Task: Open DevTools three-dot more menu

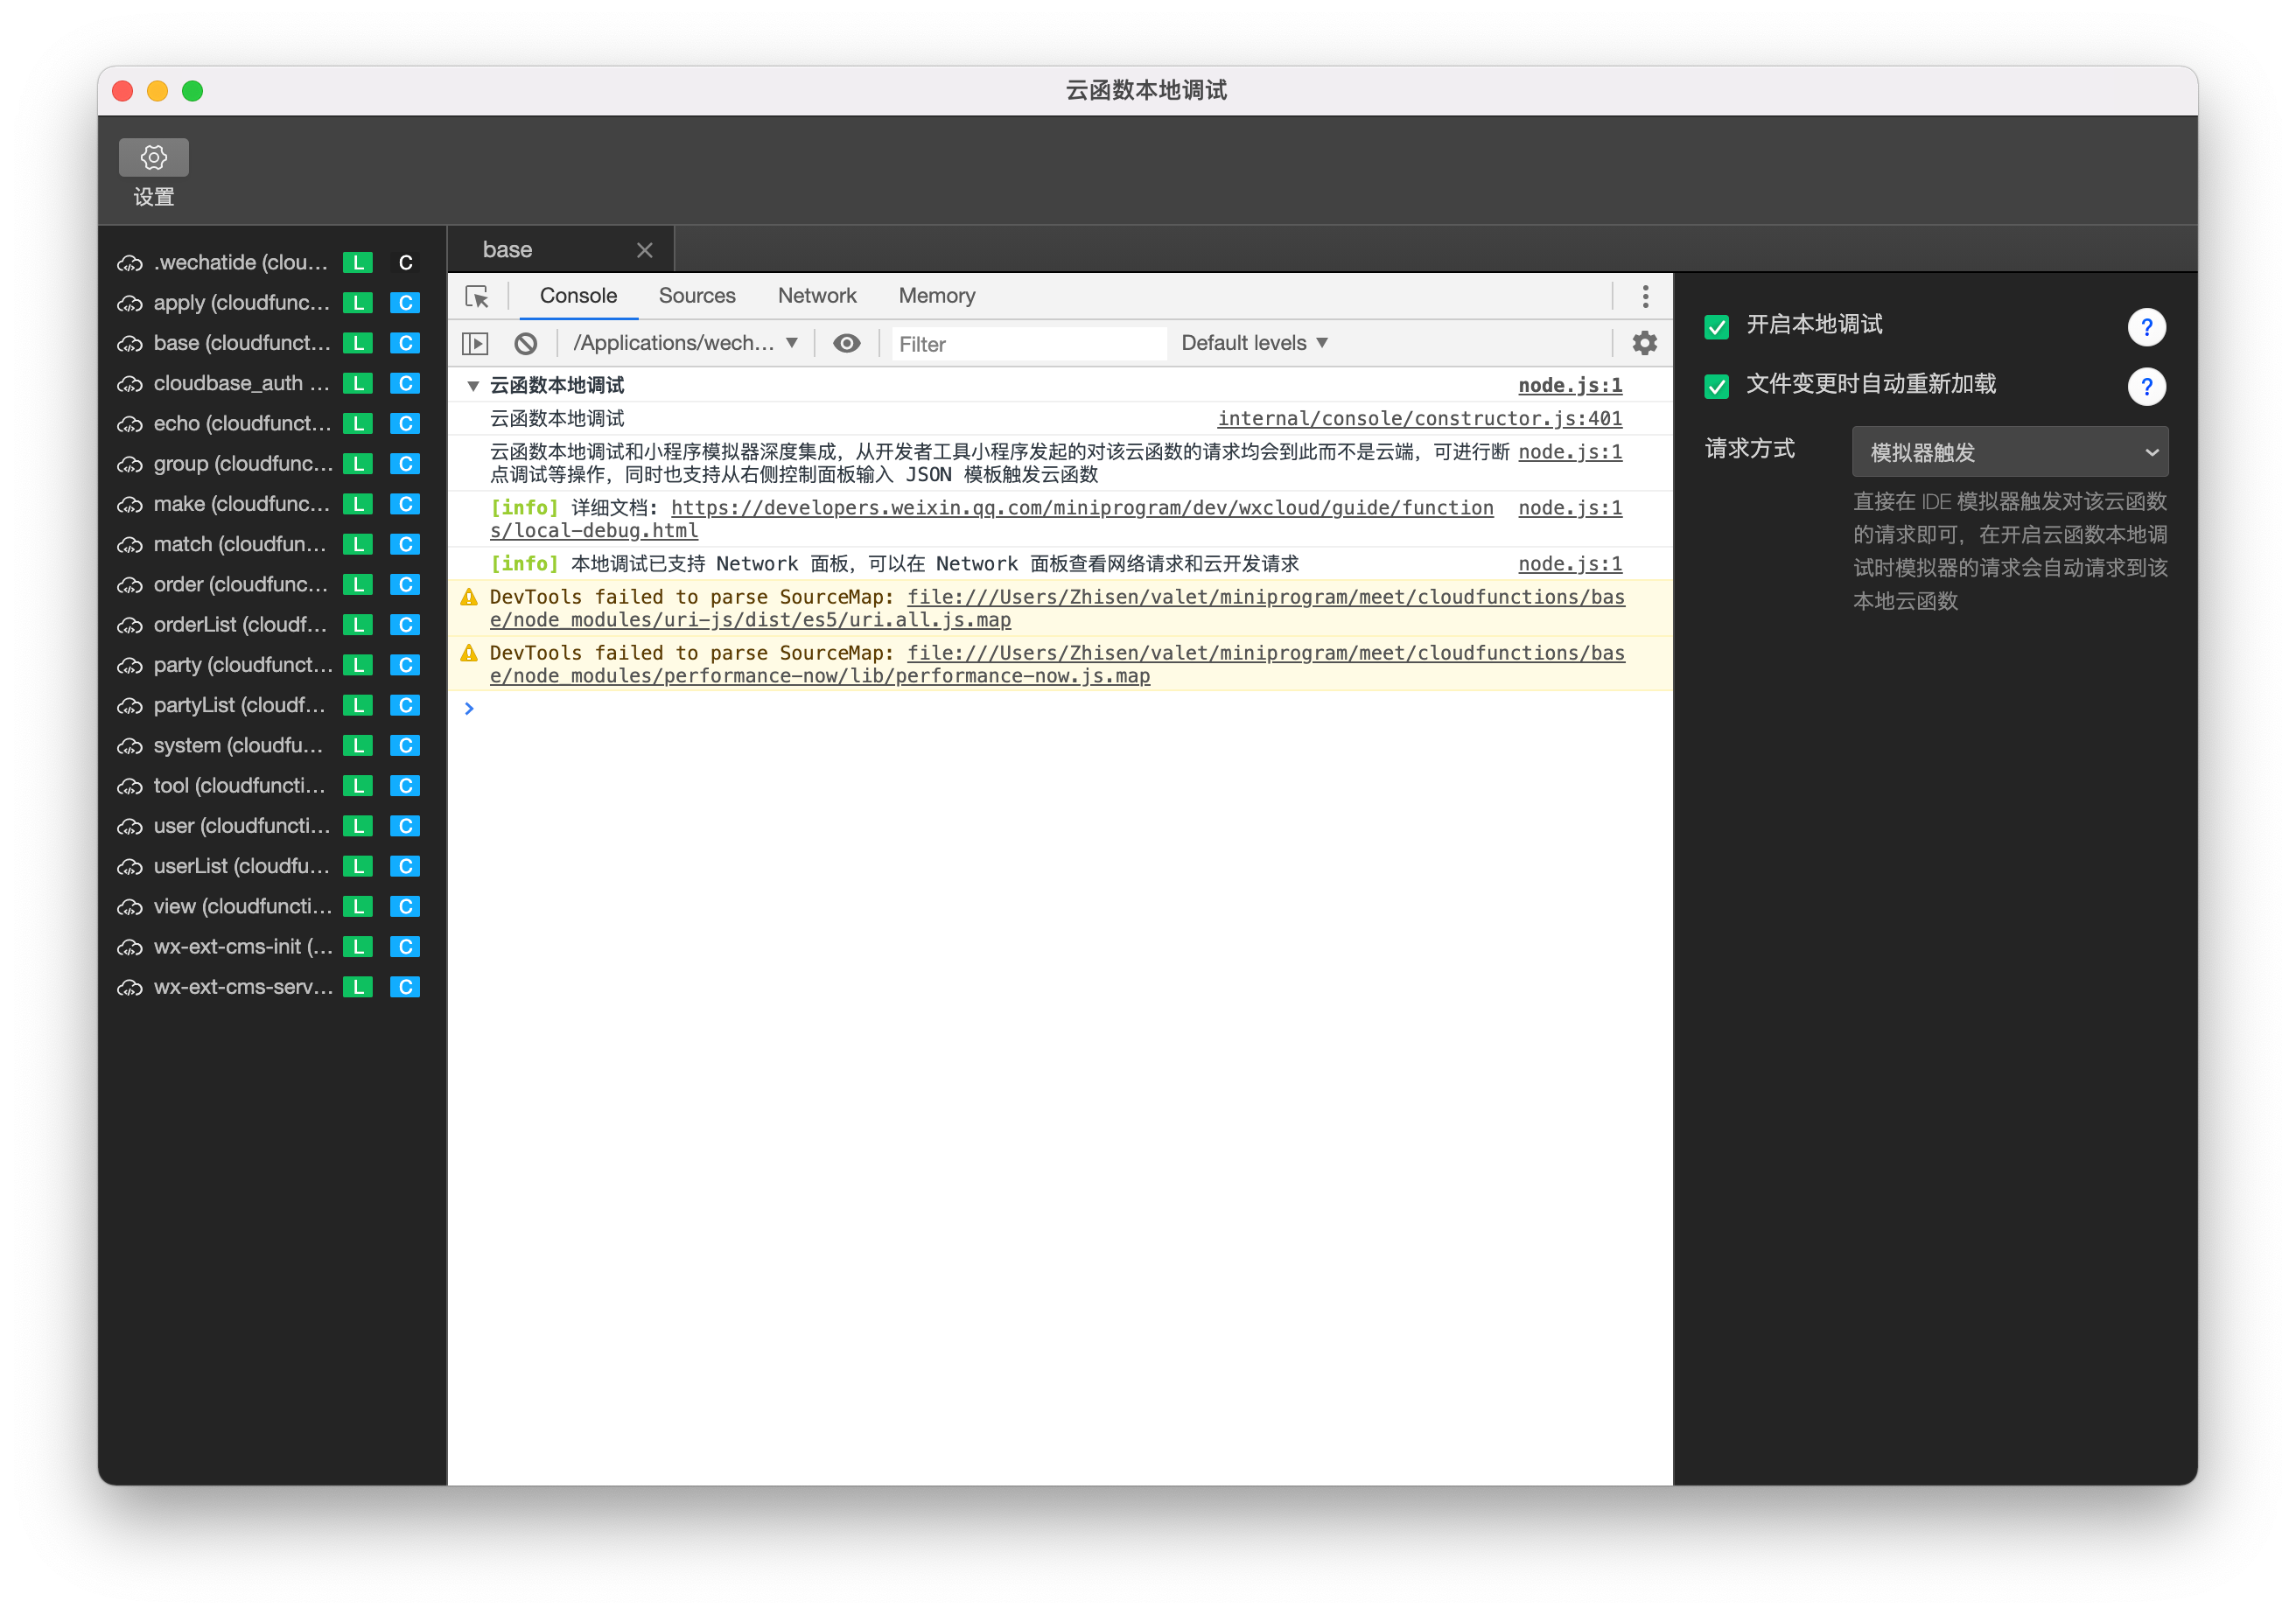Action: [1645, 296]
